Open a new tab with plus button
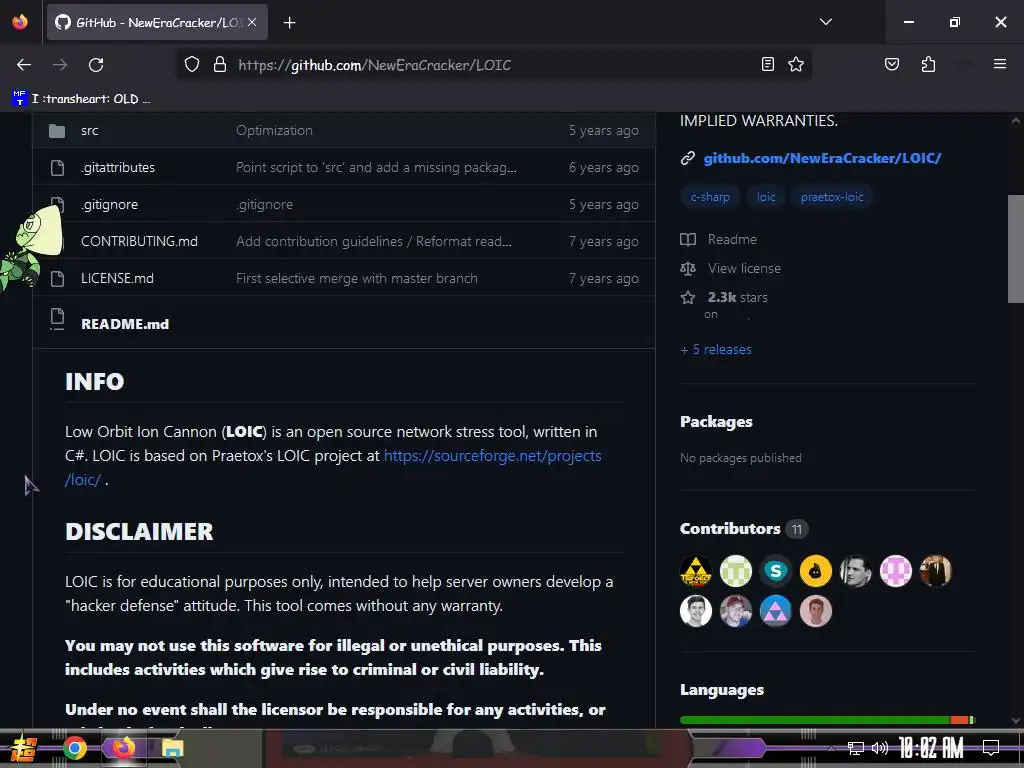The width and height of the screenshot is (1024, 768). click(290, 23)
